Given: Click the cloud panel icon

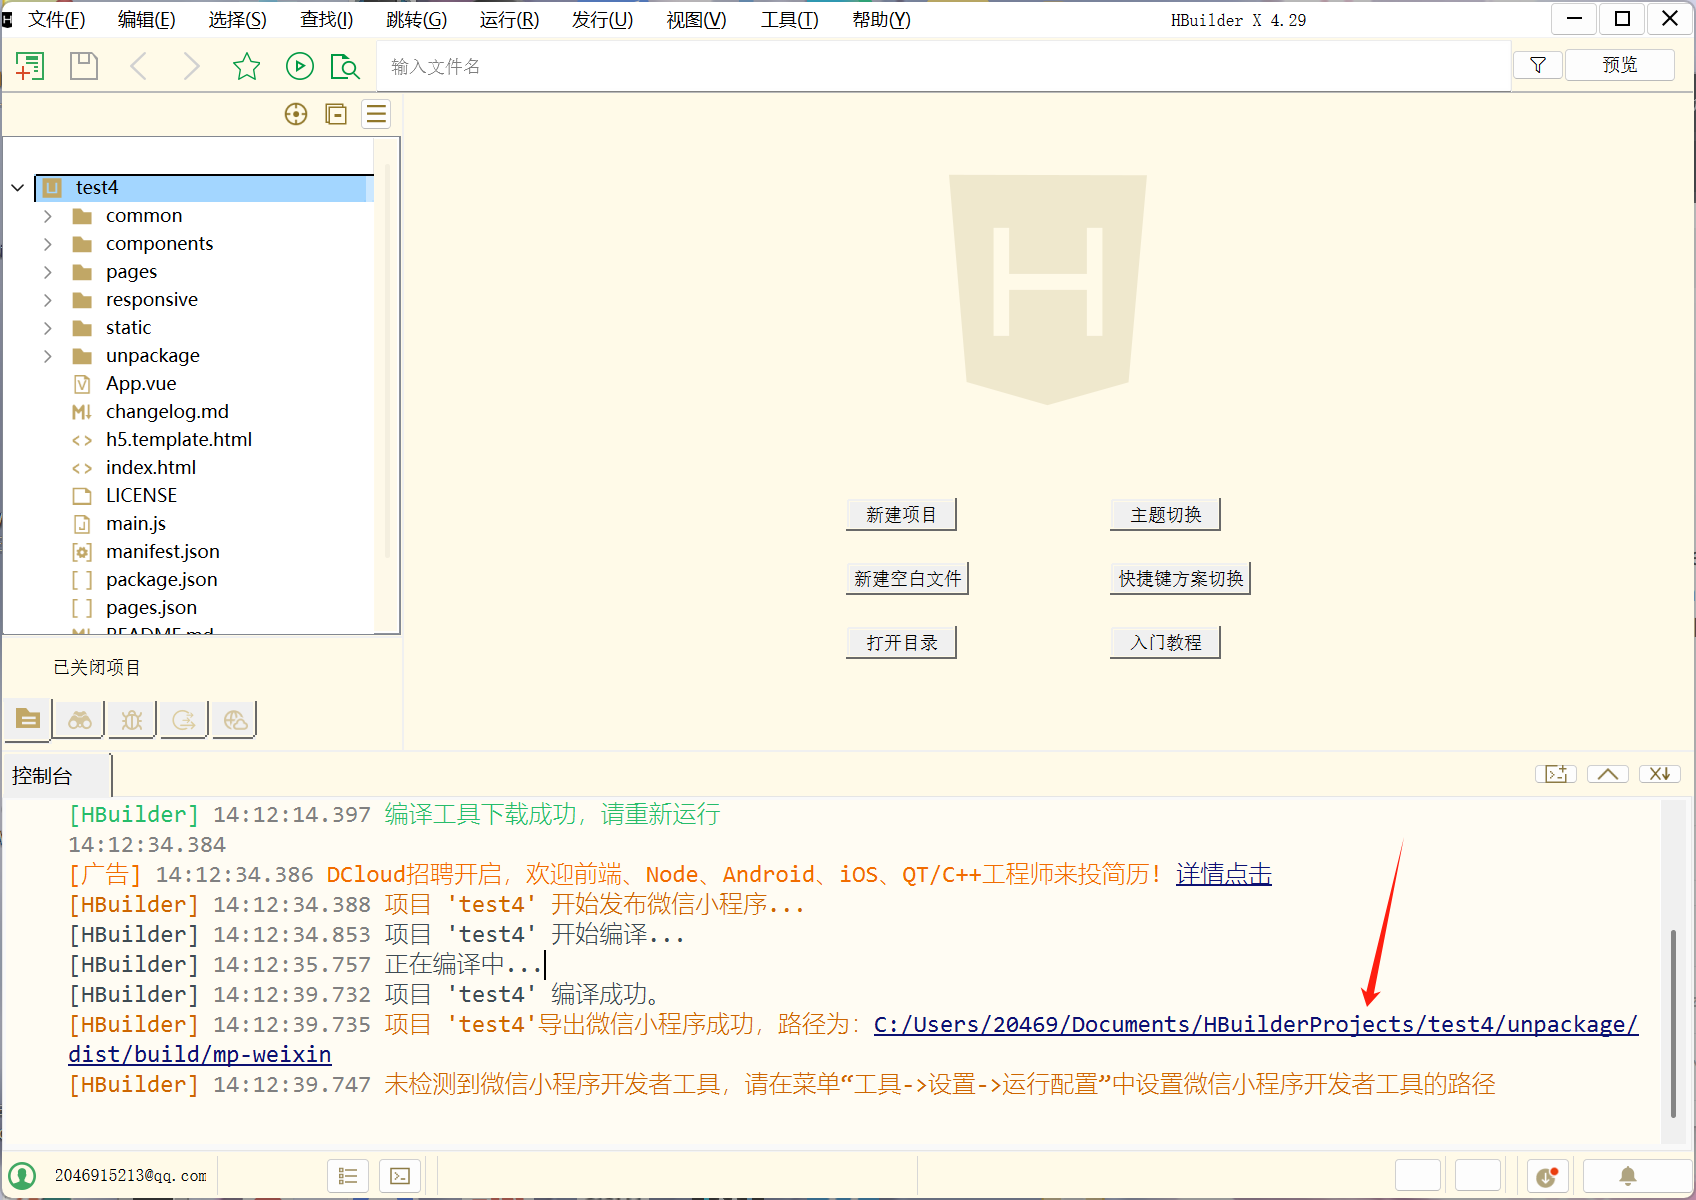Looking at the screenshot, I should click(x=236, y=719).
